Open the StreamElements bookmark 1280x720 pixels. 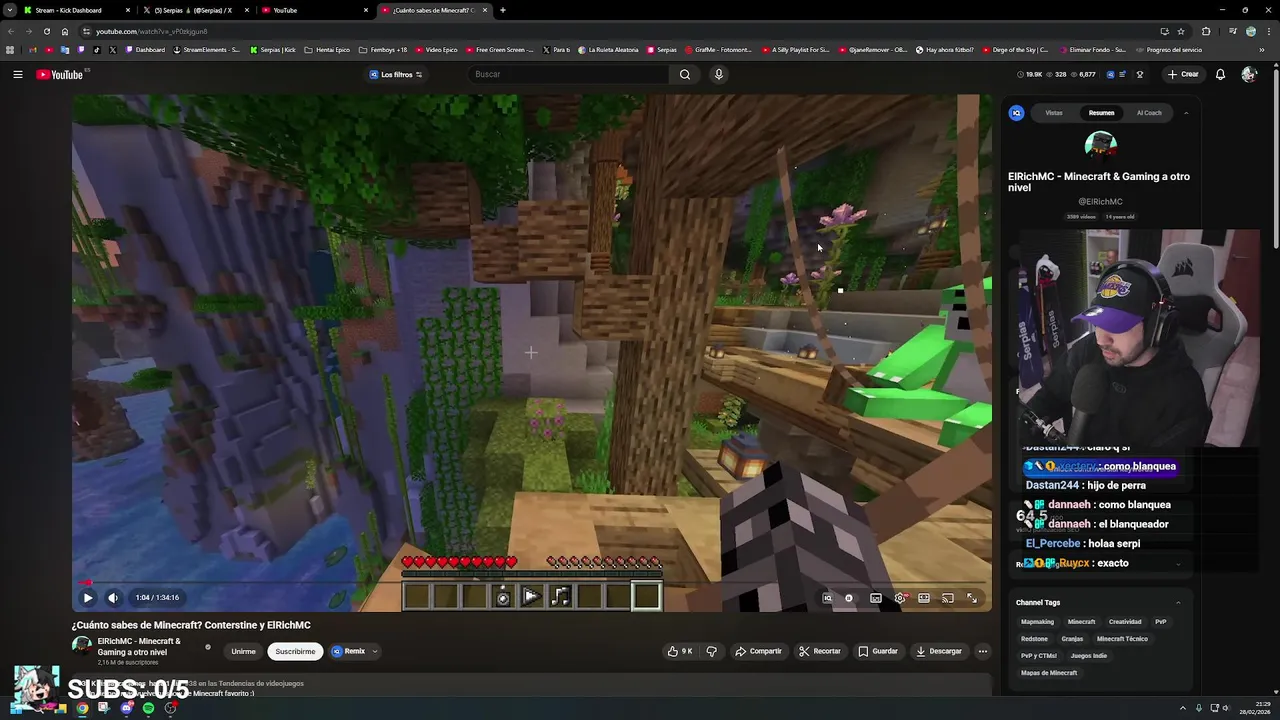tap(207, 49)
